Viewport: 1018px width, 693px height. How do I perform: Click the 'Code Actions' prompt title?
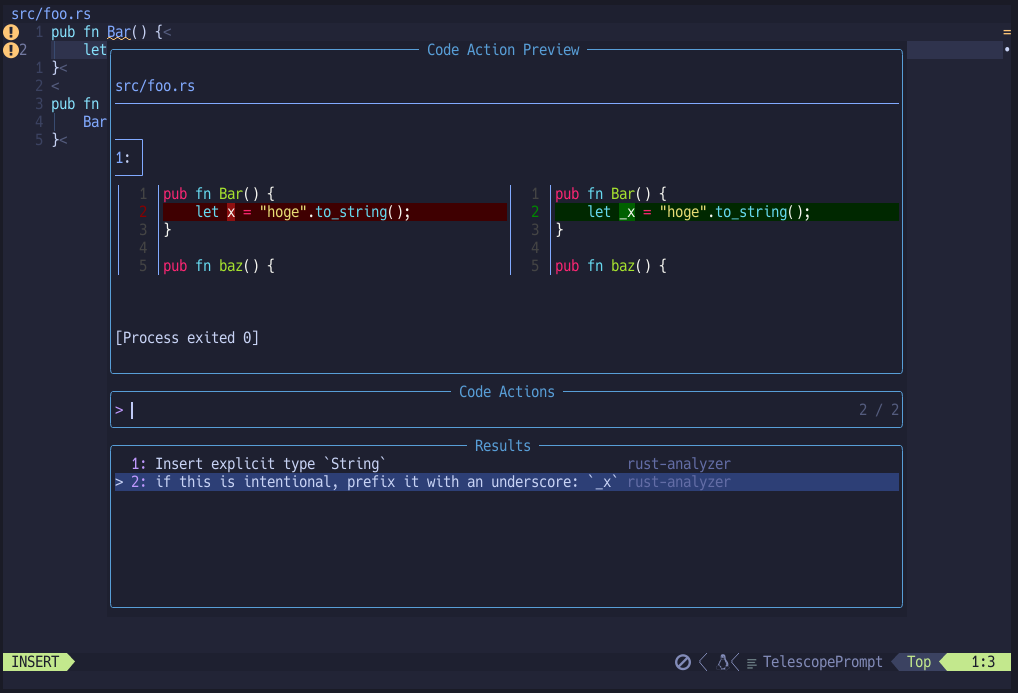[x=506, y=392]
